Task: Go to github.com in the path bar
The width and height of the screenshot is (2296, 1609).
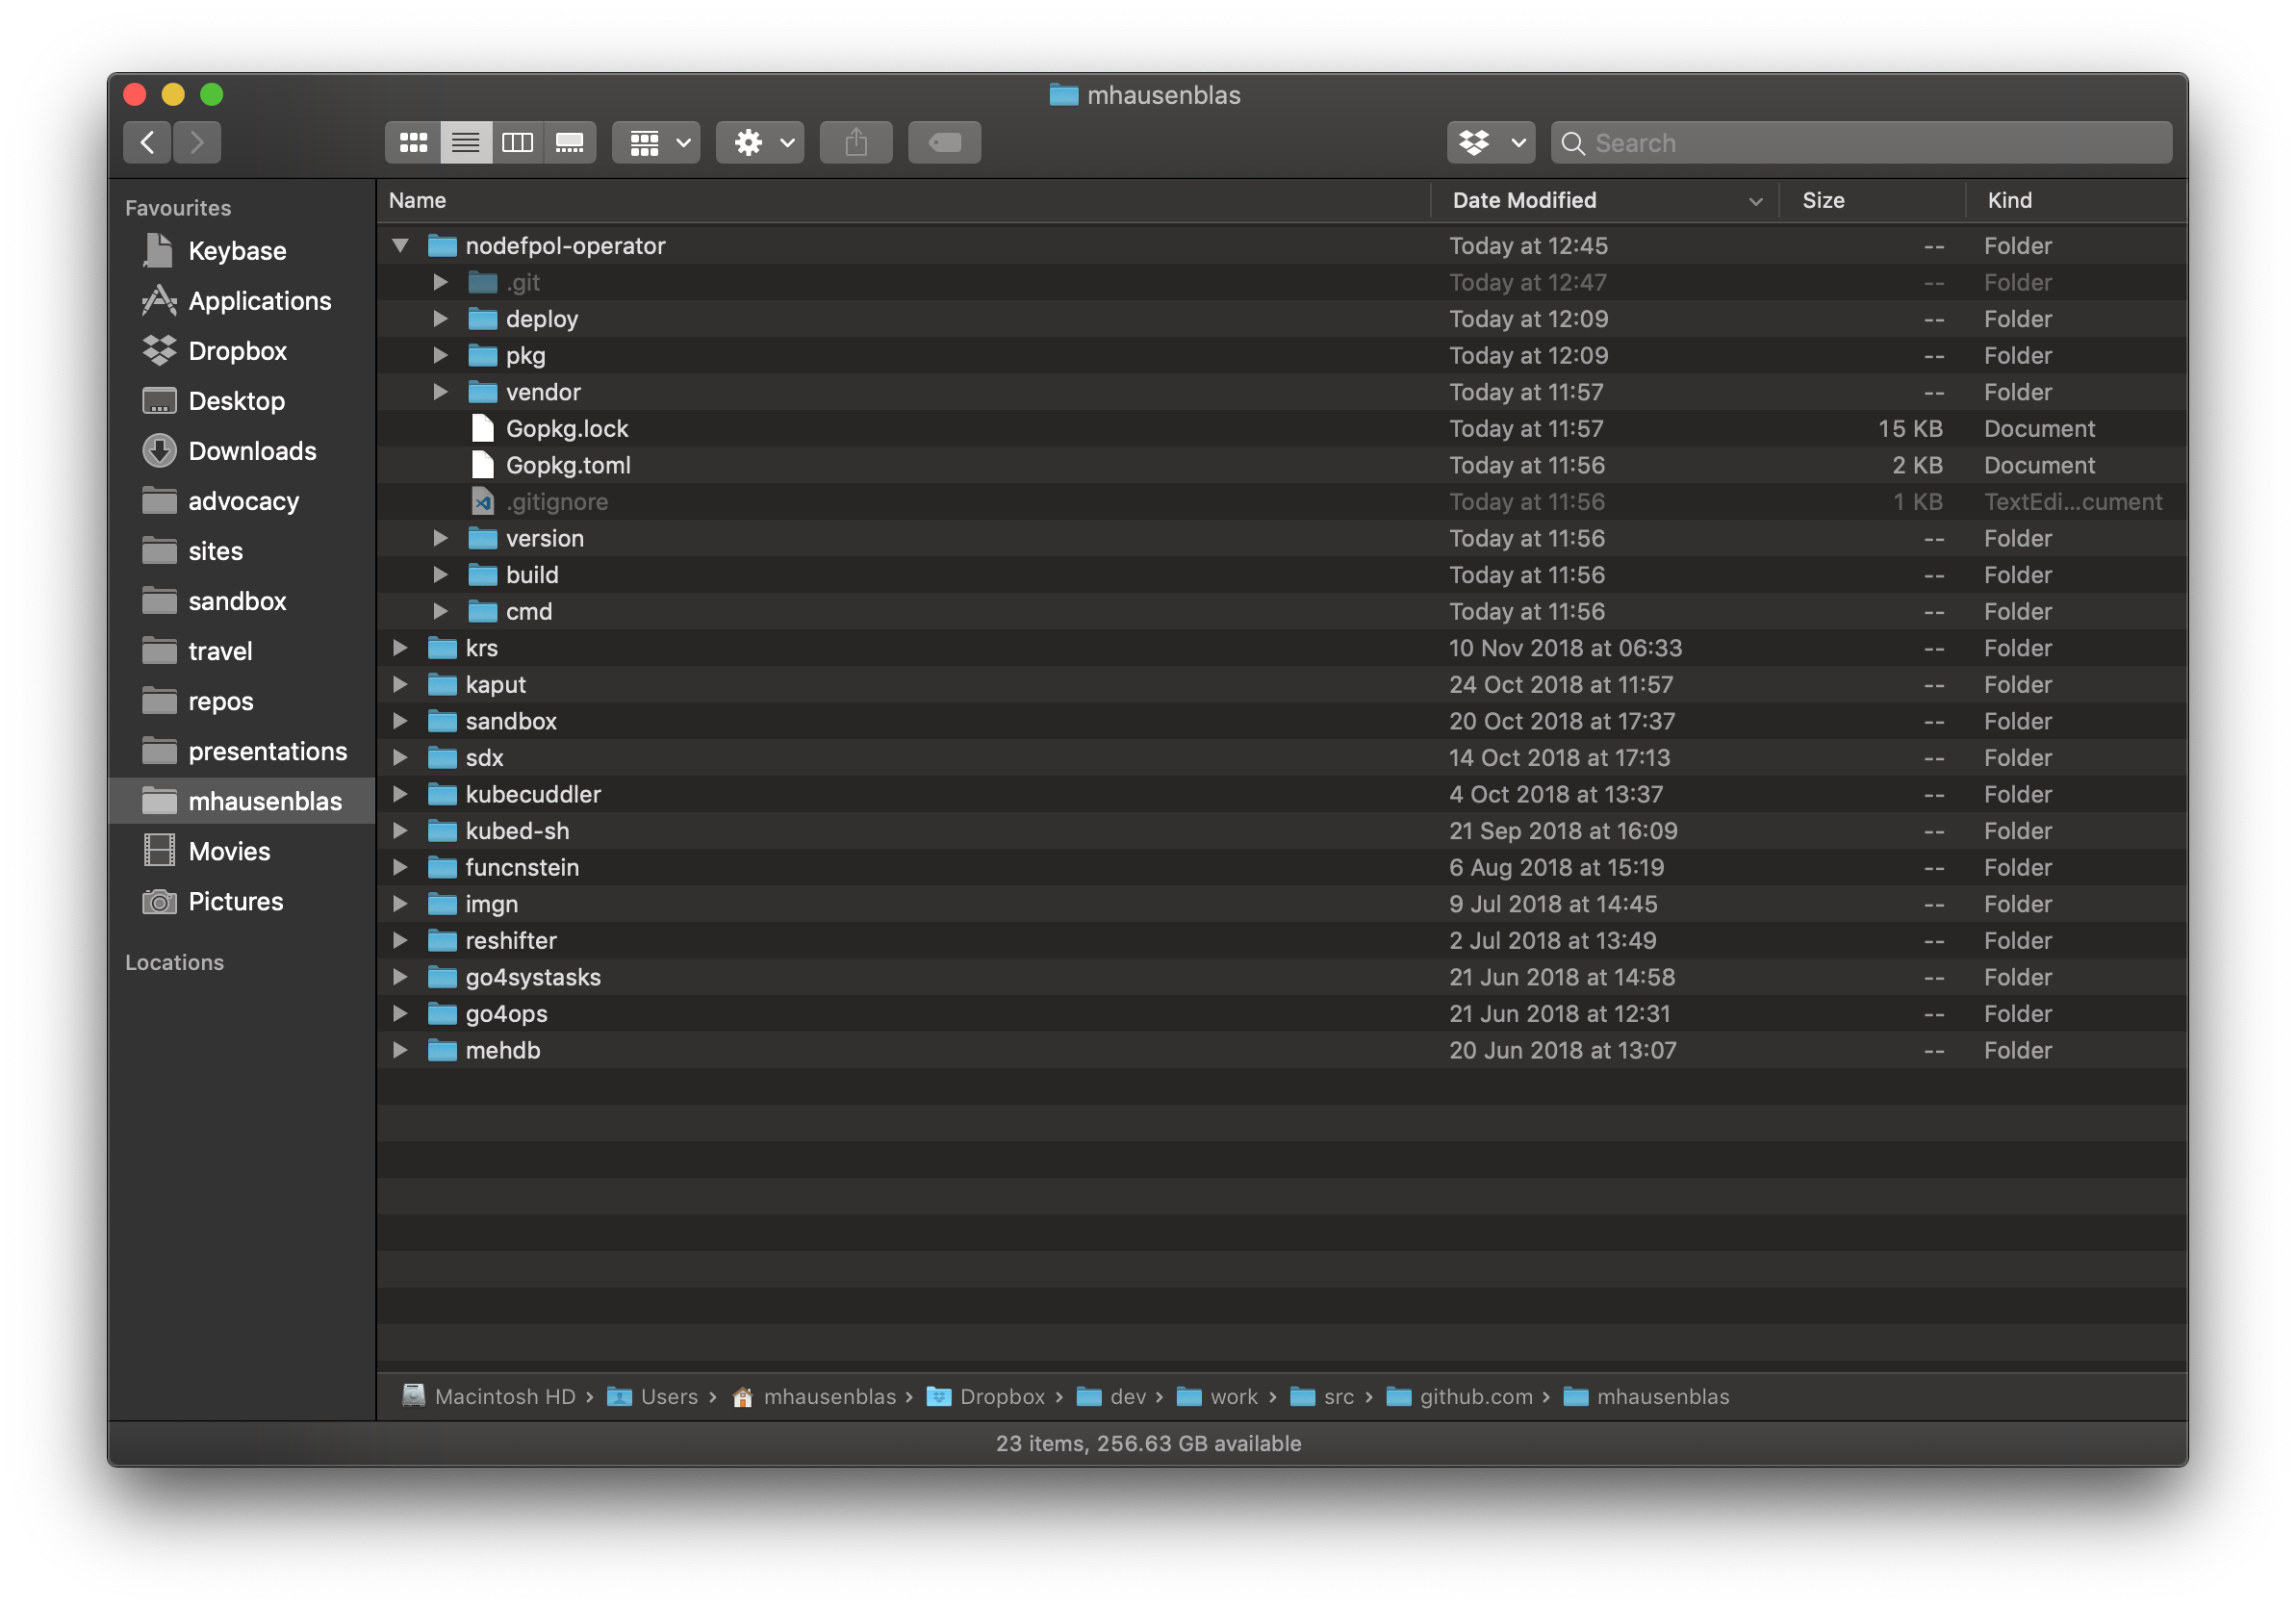Action: tap(1475, 1396)
